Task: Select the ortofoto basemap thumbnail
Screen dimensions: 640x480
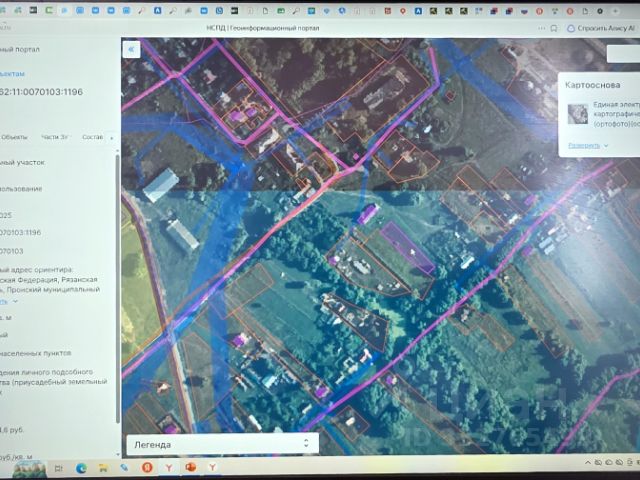Action: pos(578,114)
